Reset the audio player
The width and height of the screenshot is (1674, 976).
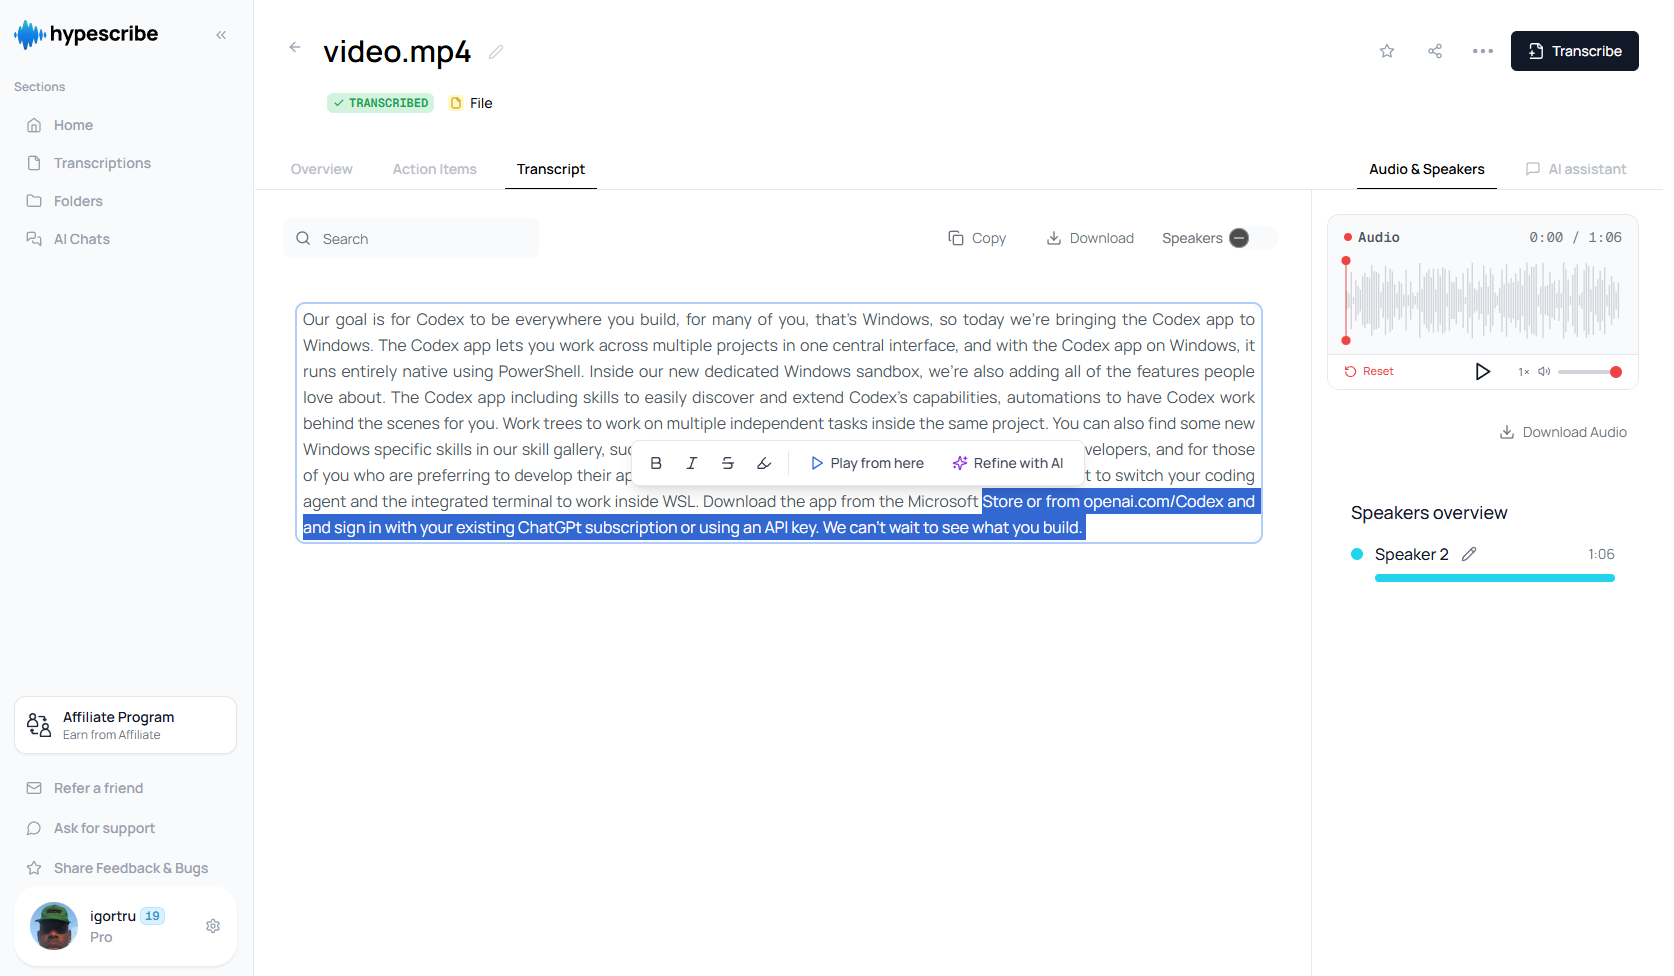coord(1369,371)
